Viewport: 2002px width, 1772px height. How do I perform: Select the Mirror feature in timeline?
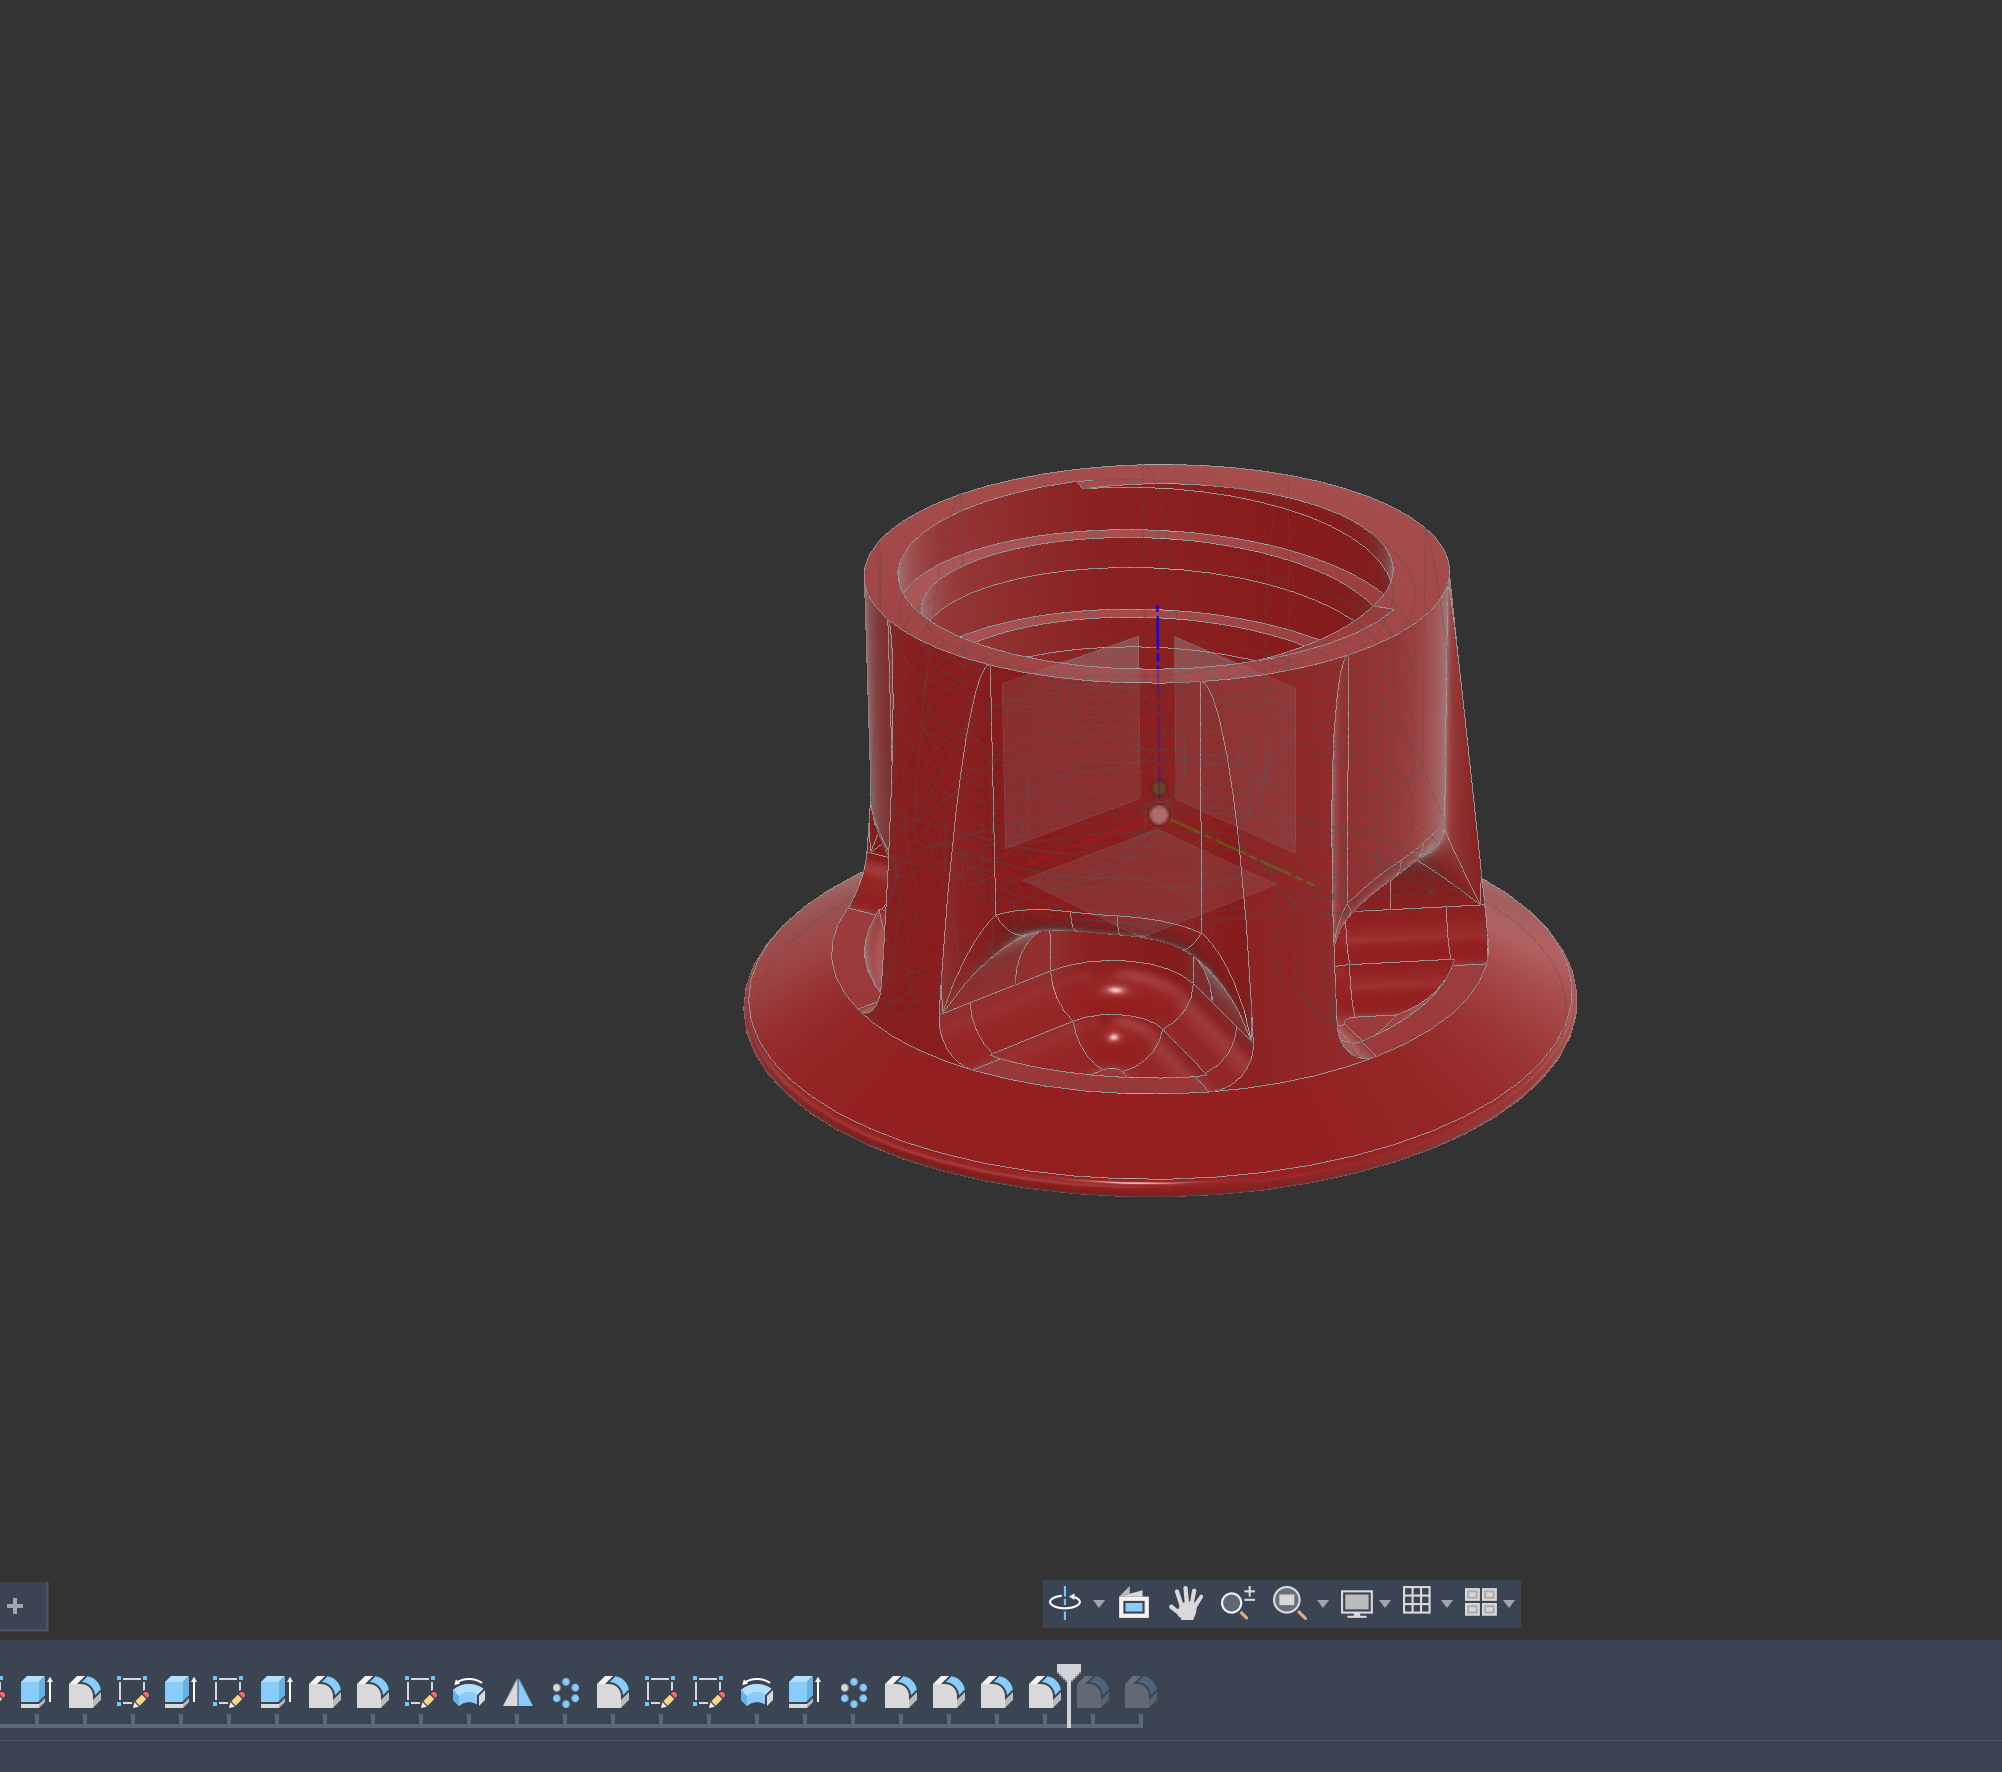point(517,1692)
